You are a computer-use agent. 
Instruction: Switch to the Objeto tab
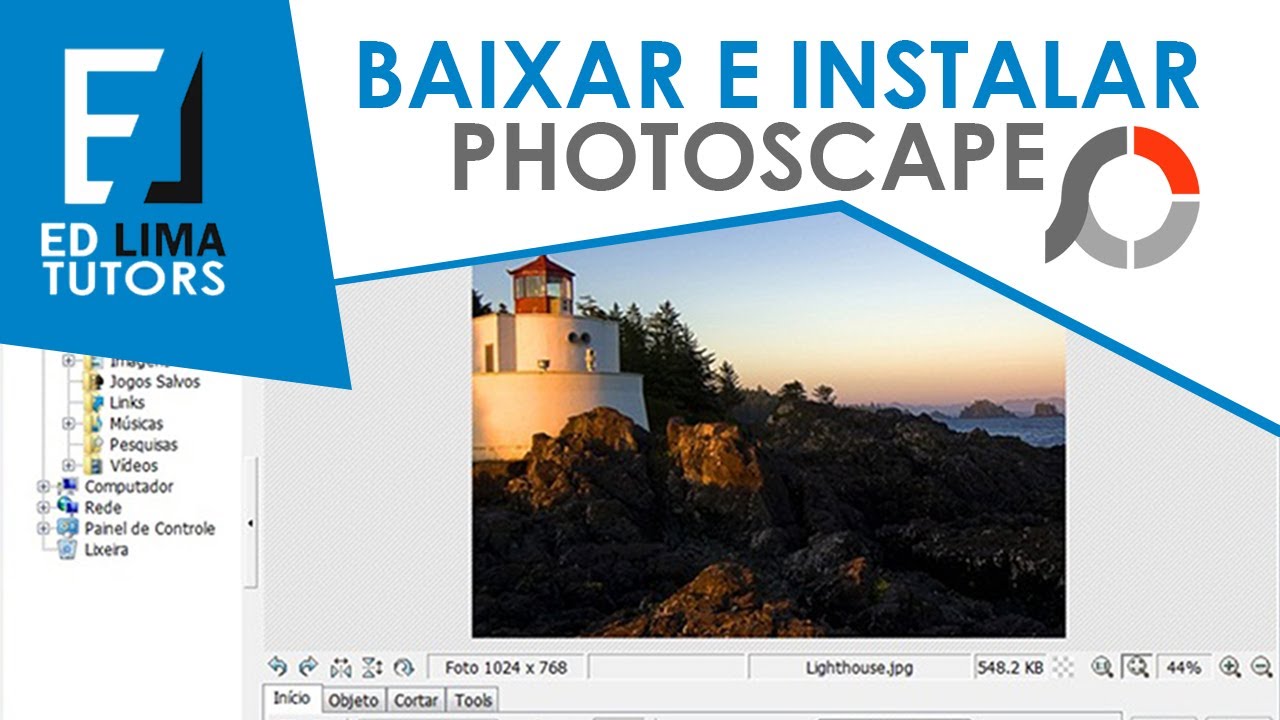[354, 701]
